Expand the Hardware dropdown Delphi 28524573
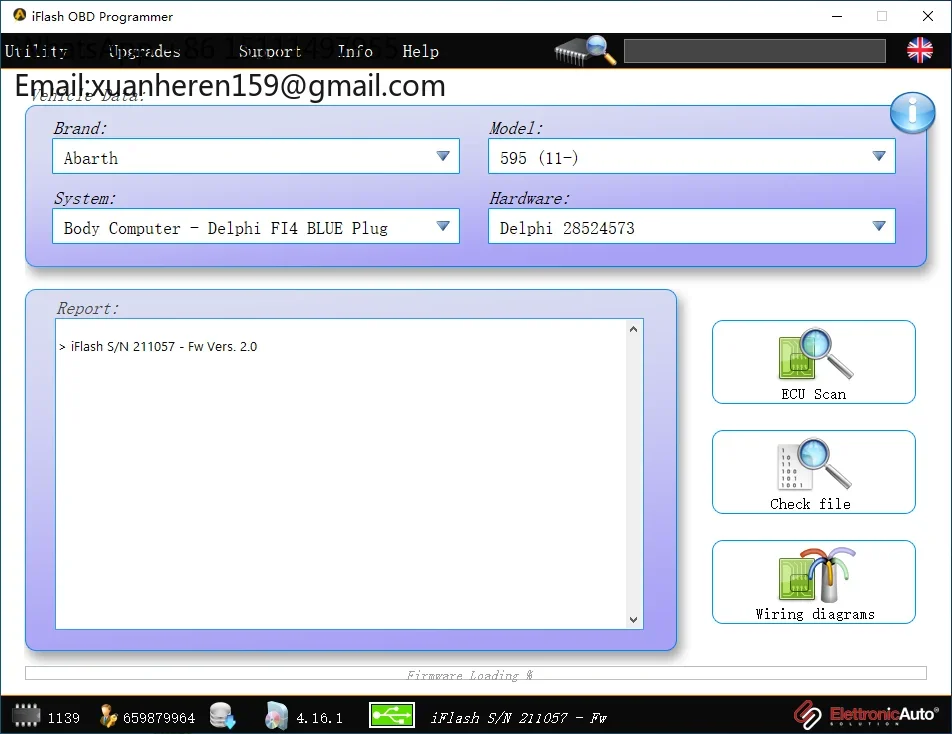Image resolution: width=952 pixels, height=734 pixels. pos(692,226)
